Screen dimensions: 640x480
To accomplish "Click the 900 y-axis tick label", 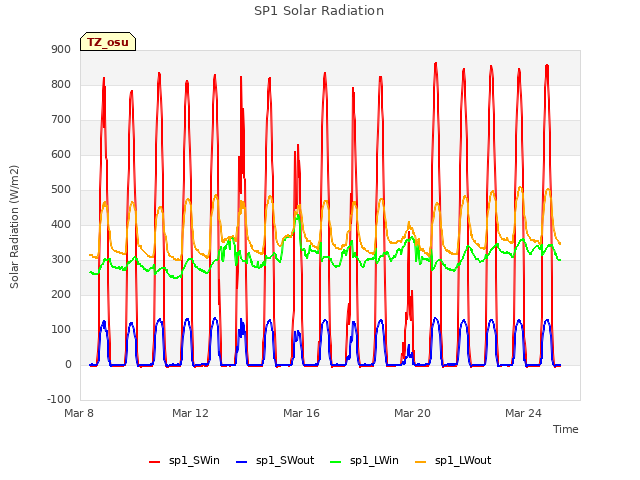I will tap(61, 49).
